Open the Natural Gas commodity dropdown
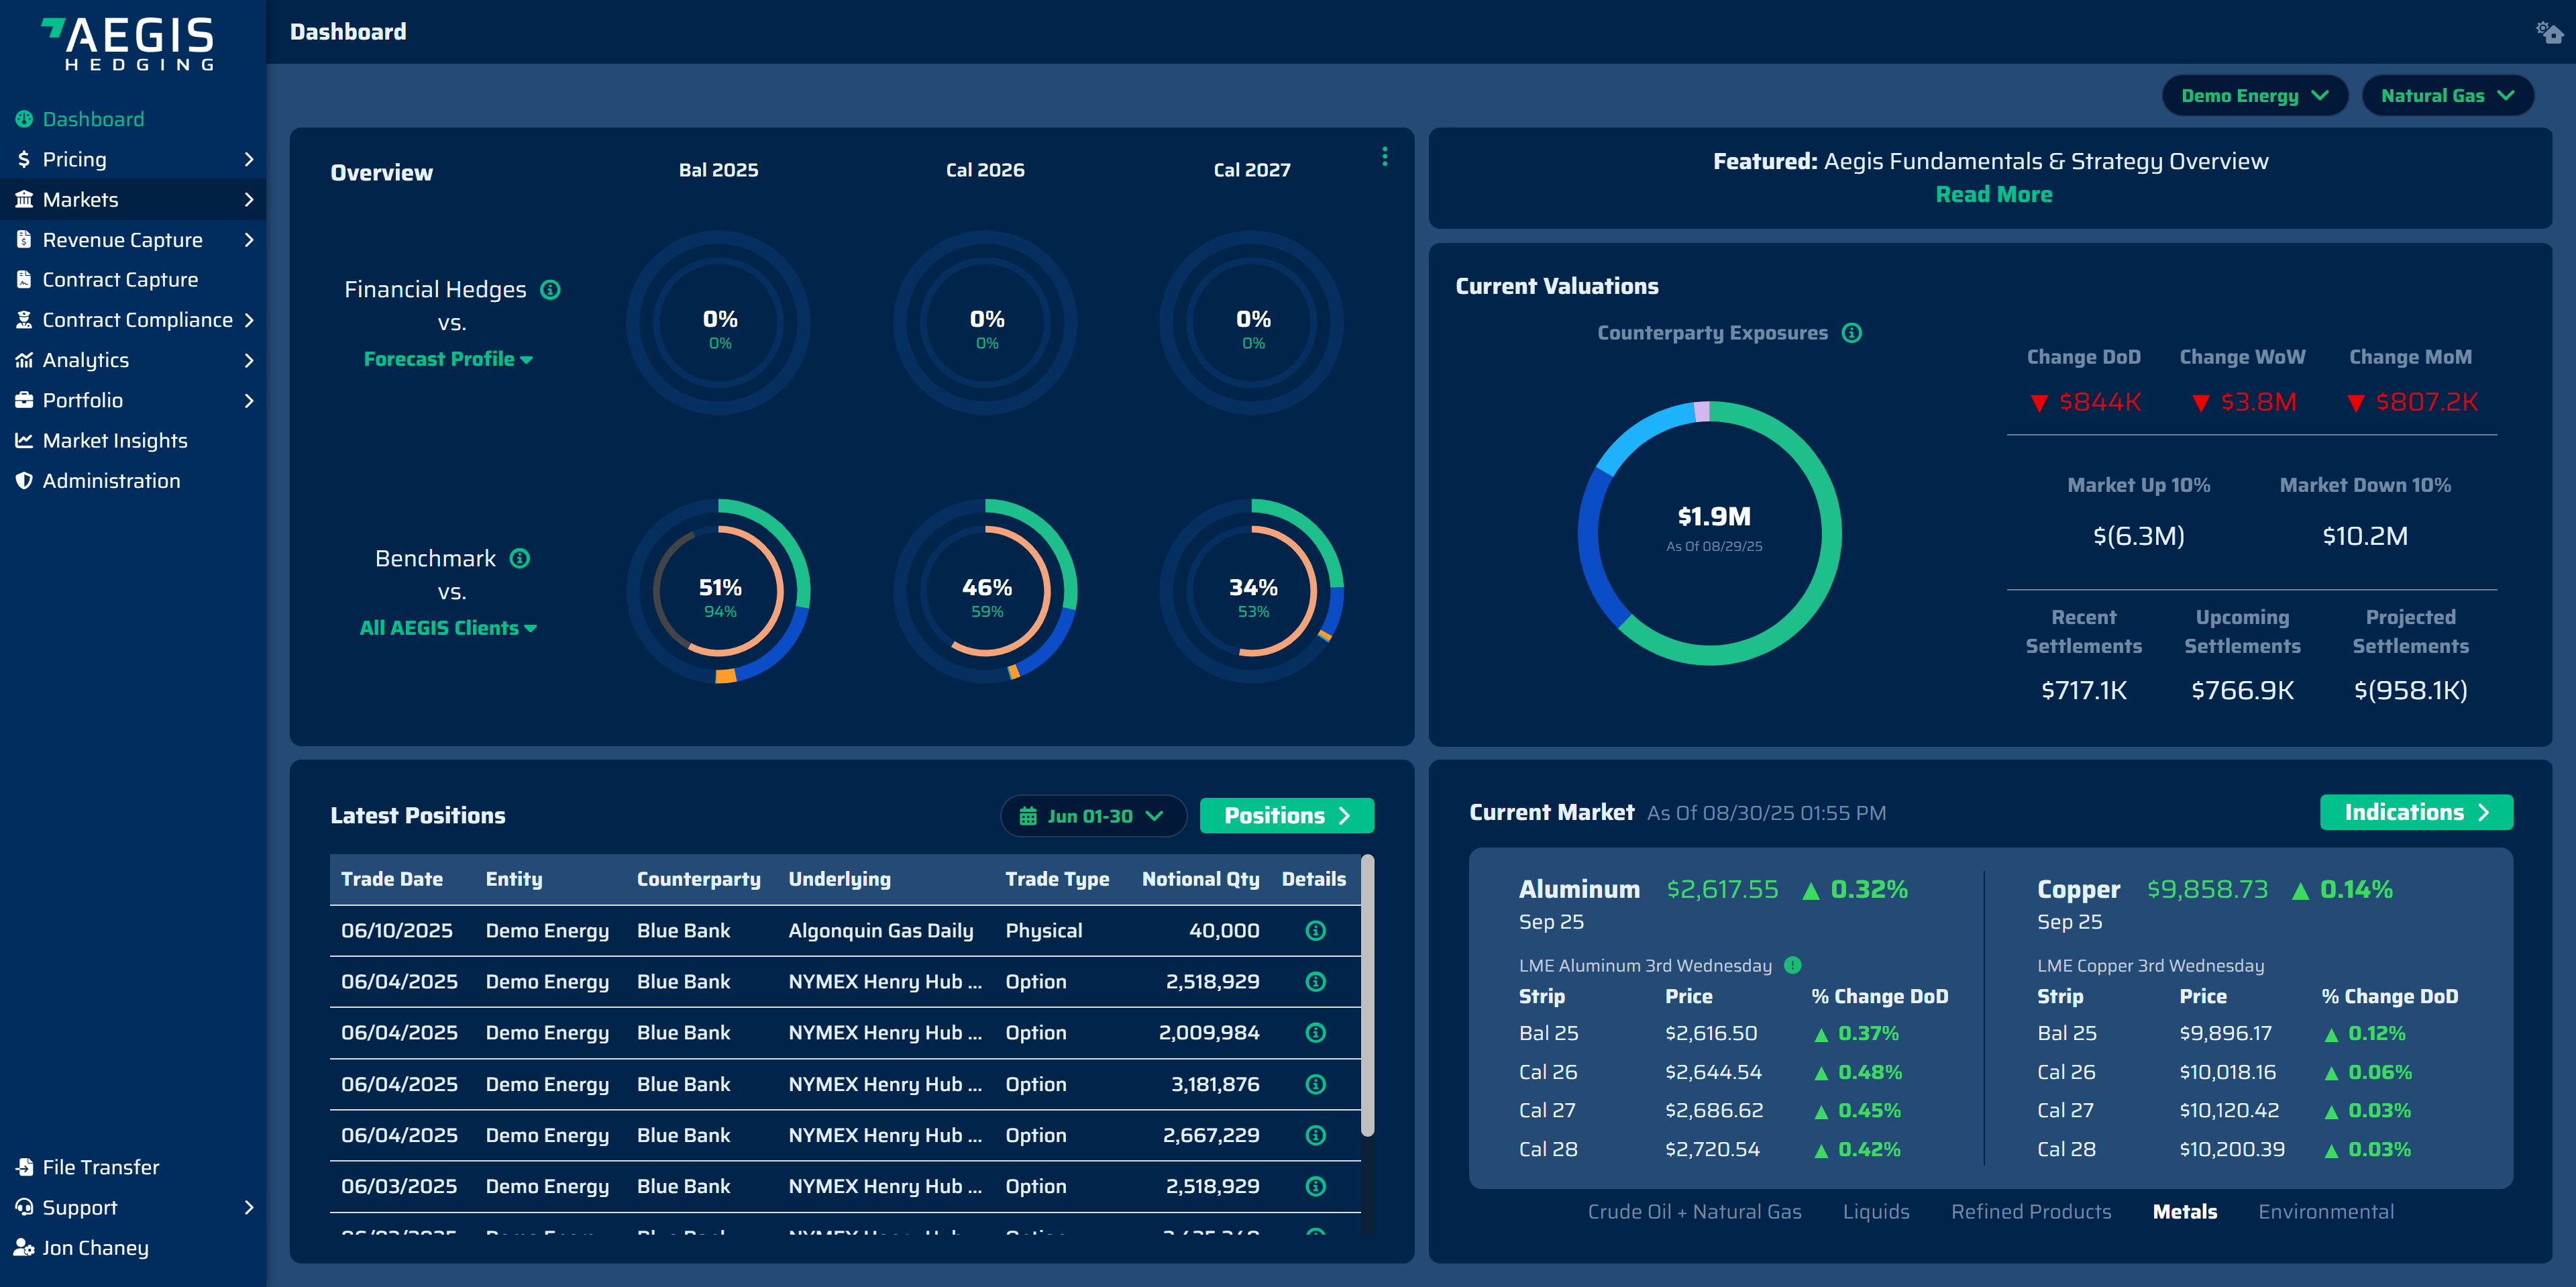 (x=2447, y=95)
